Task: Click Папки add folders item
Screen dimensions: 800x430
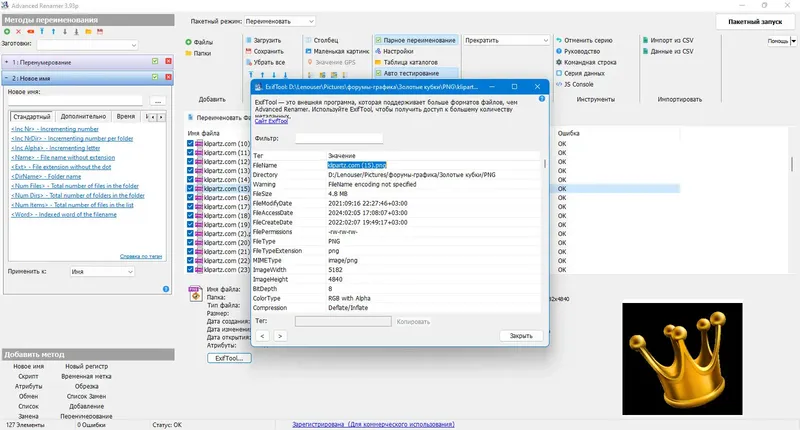Action: (198, 53)
